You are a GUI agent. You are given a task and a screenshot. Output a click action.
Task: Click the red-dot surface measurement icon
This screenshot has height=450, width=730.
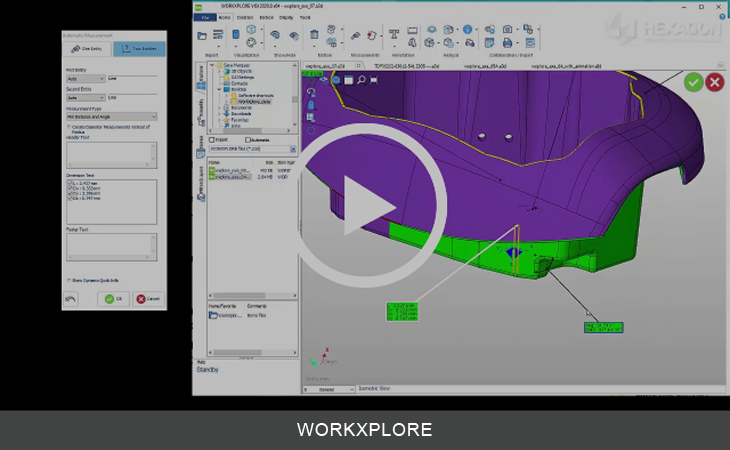tap(372, 35)
